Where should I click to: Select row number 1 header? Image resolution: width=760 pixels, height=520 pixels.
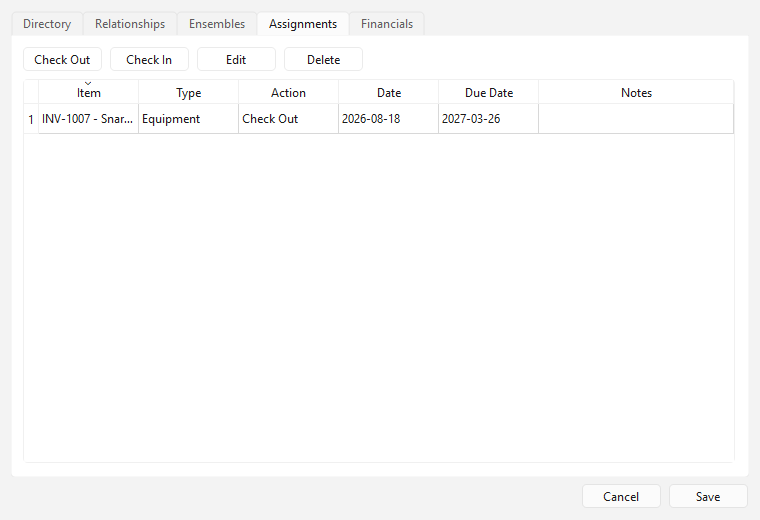[31, 119]
